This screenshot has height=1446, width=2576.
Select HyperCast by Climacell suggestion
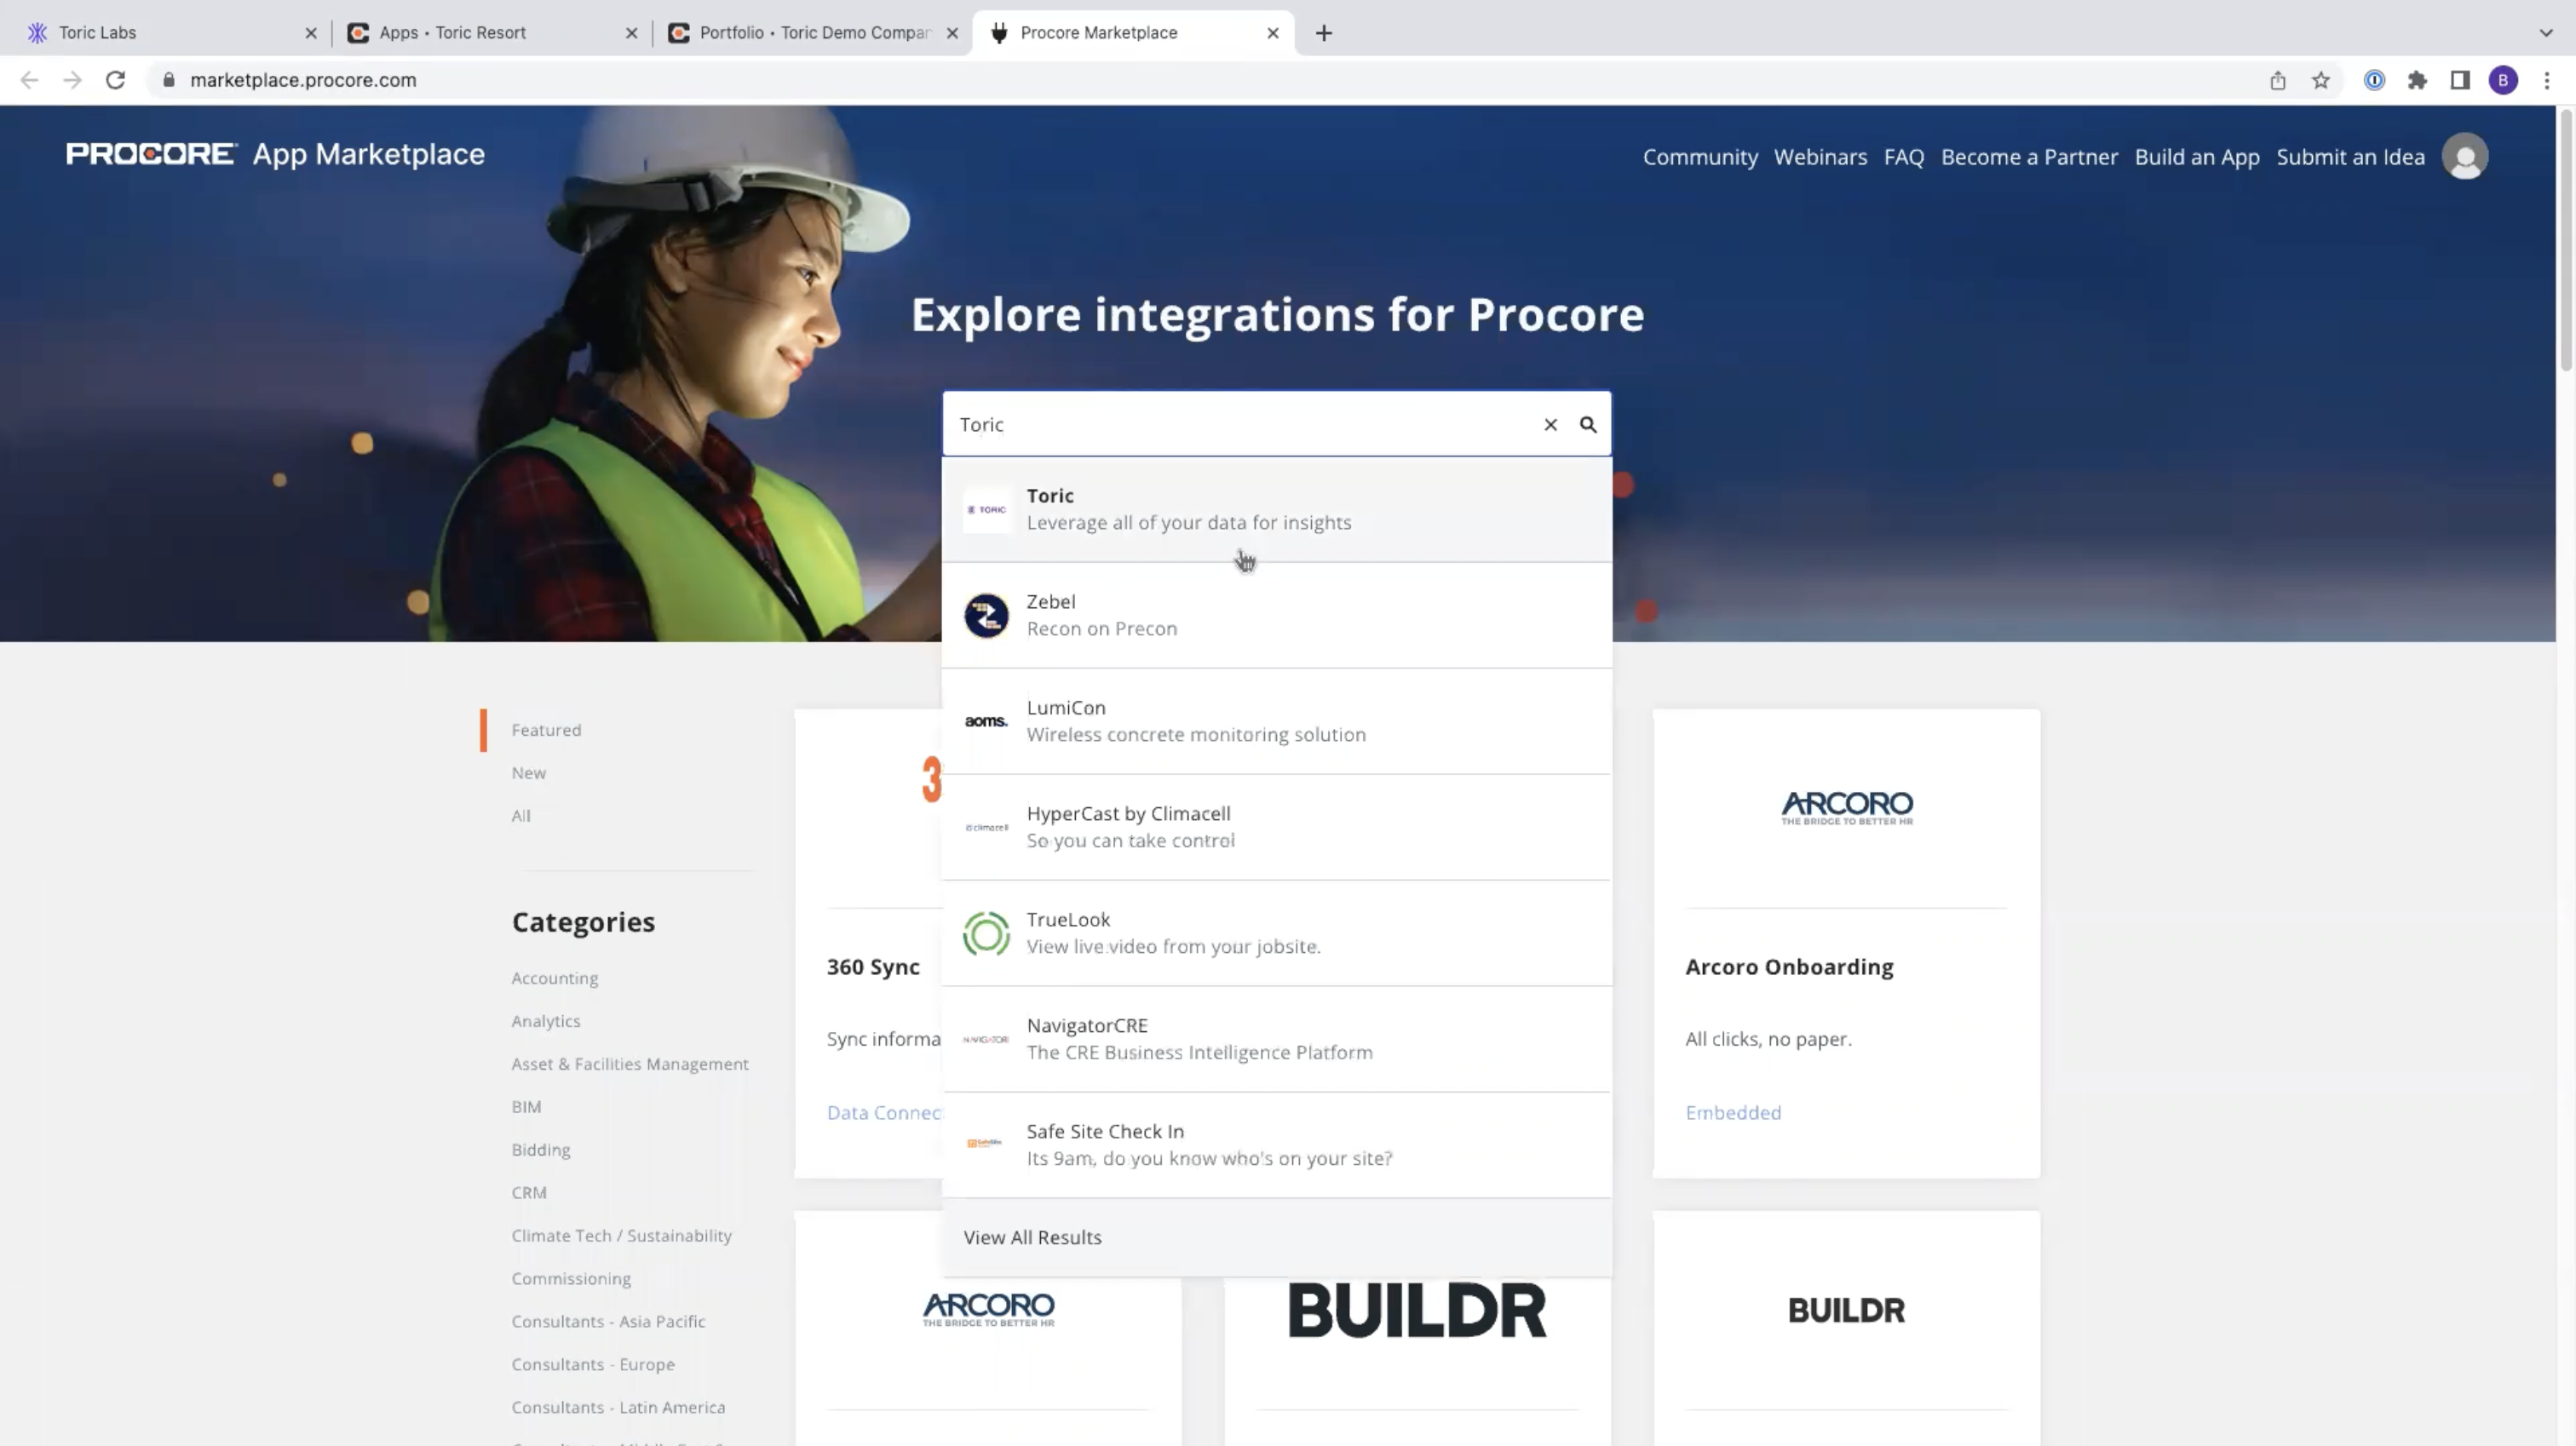click(x=1277, y=827)
